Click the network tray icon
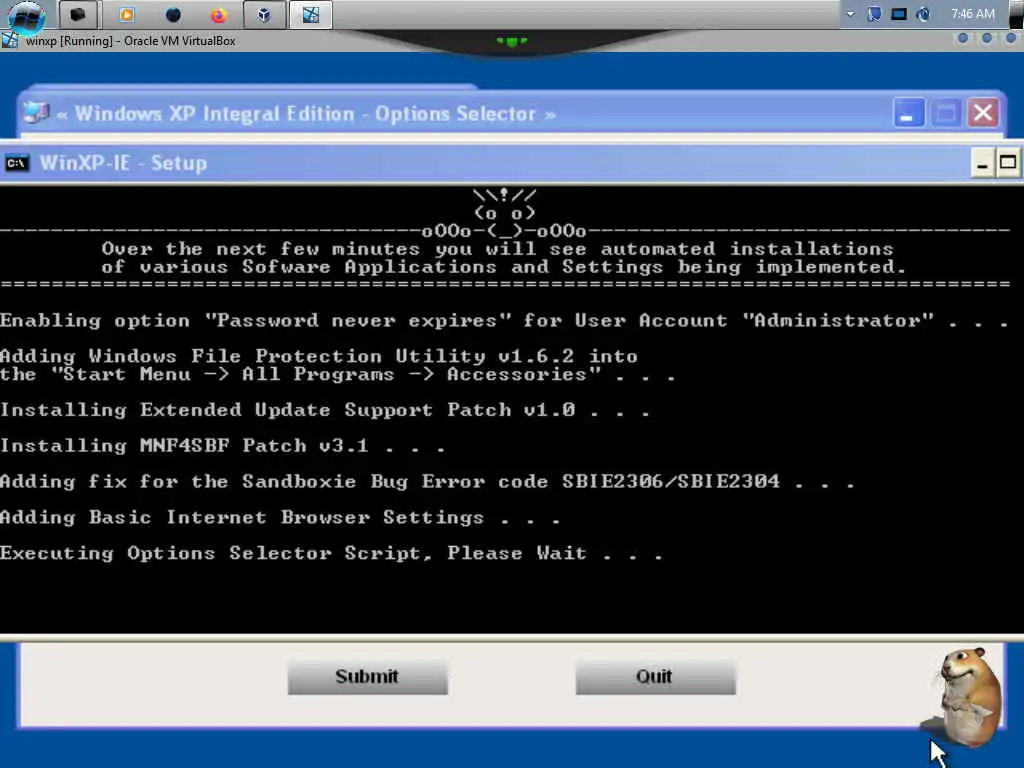The width and height of the screenshot is (1024, 768). tap(923, 14)
